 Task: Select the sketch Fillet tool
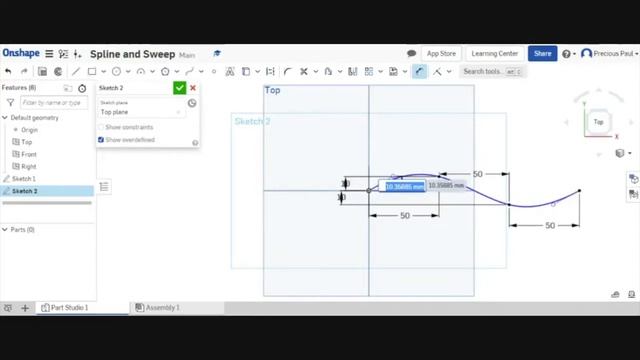coord(287,71)
